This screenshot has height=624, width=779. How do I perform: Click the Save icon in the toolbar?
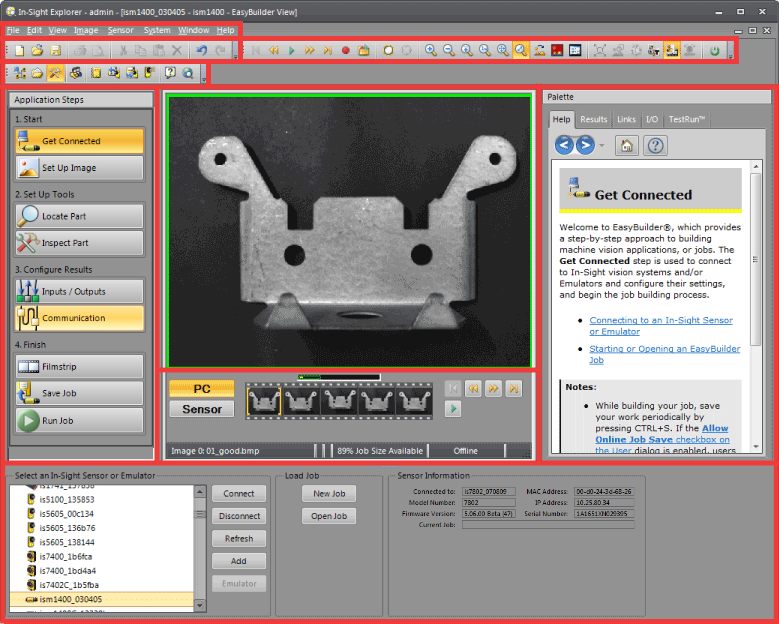tap(55, 50)
